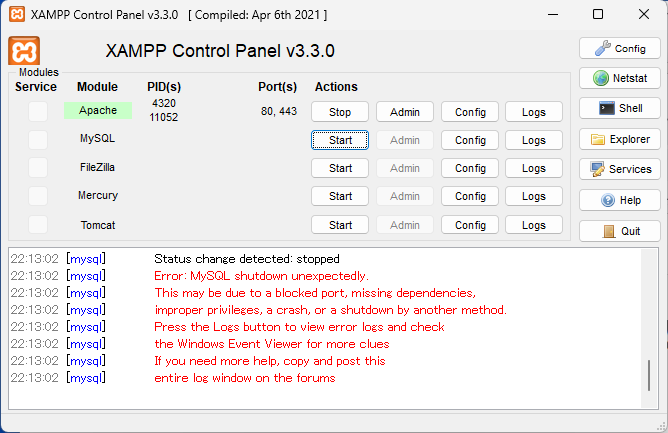Open Config via the wrench icon
The height and width of the screenshot is (433, 668).
point(601,48)
